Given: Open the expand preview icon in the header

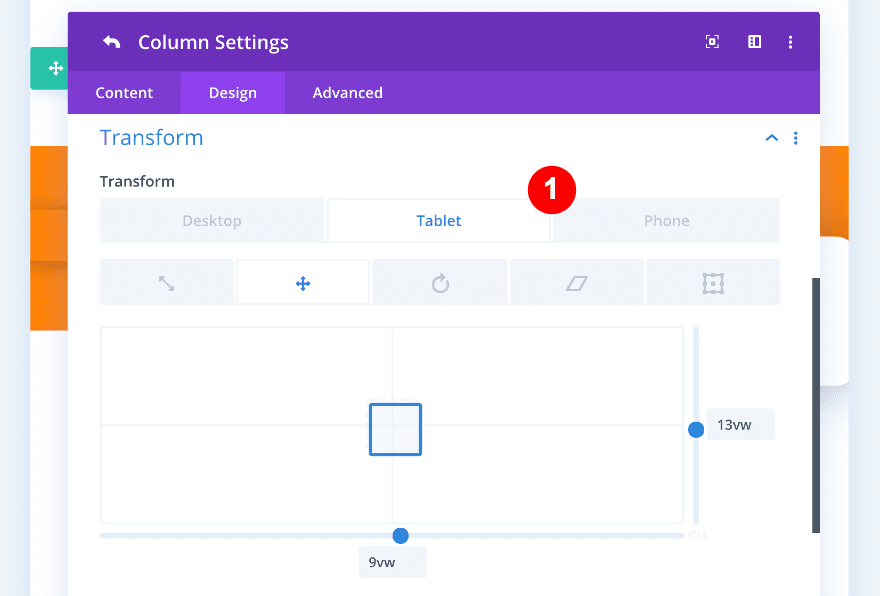Looking at the screenshot, I should pos(712,42).
